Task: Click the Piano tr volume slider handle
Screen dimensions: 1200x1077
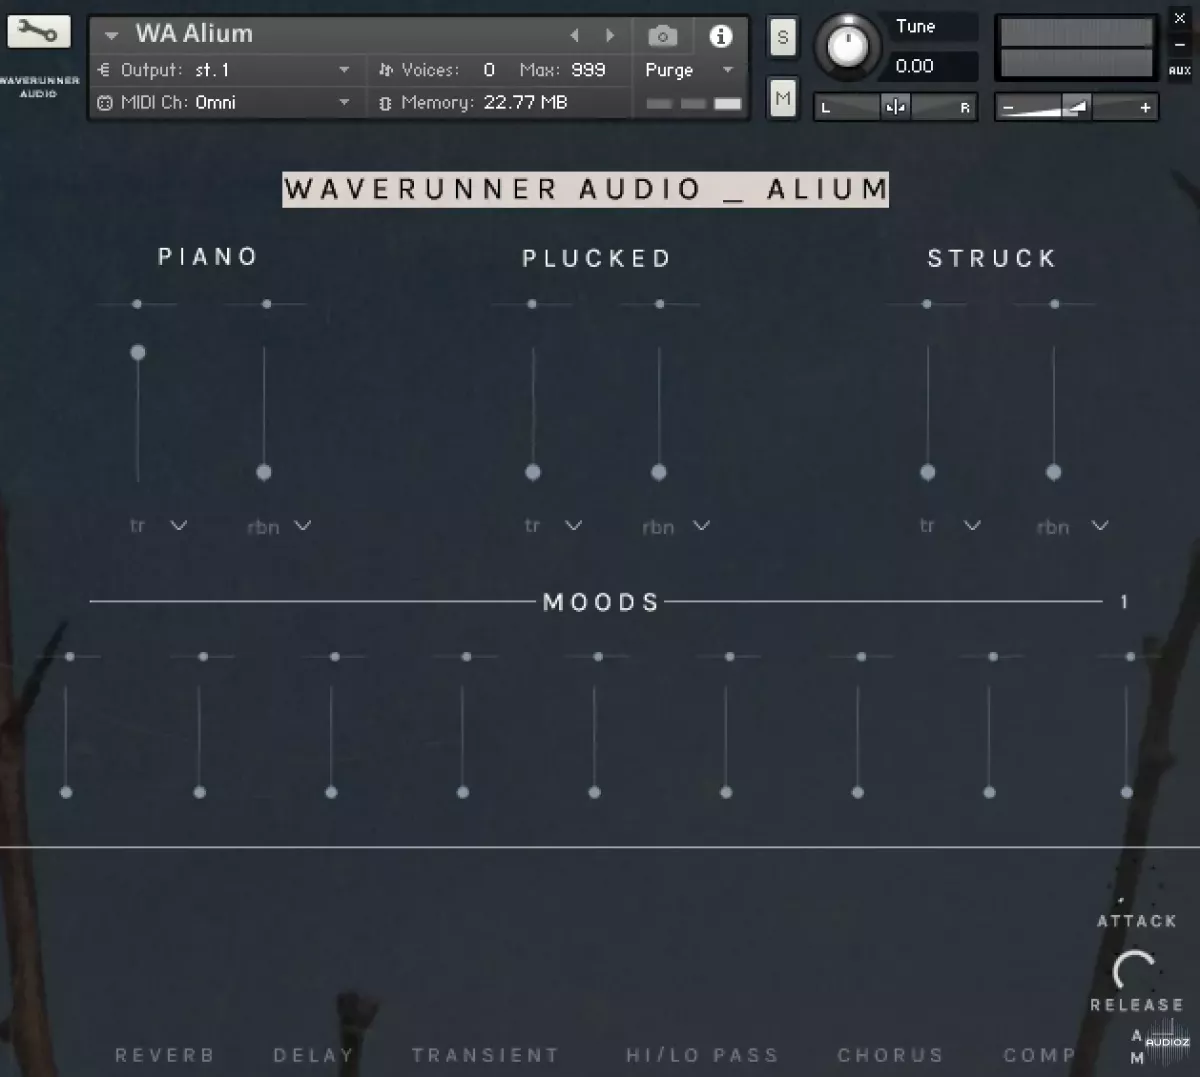Action: point(138,352)
